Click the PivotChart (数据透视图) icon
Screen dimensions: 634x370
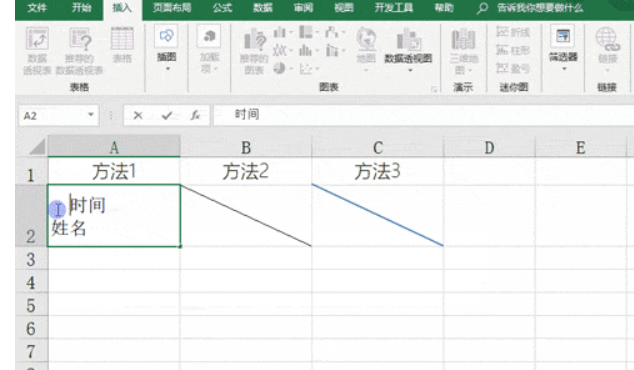coord(408,40)
